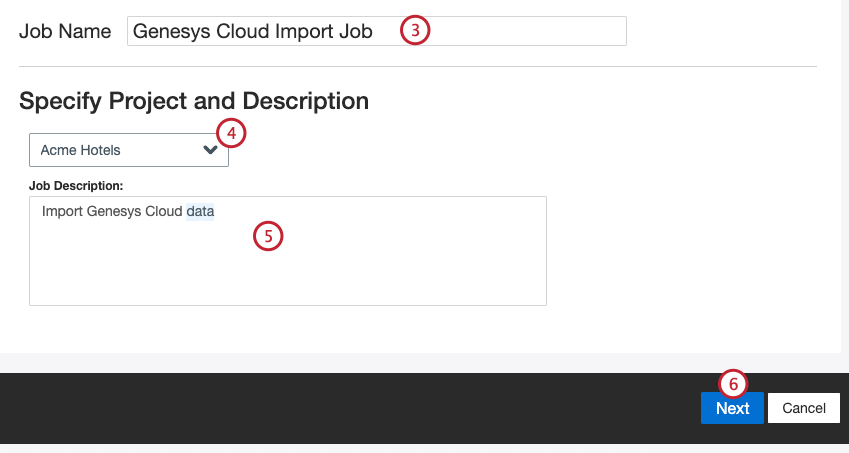This screenshot has width=849, height=453.
Task: Open the Acme Hotels project selector
Action: click(x=128, y=150)
